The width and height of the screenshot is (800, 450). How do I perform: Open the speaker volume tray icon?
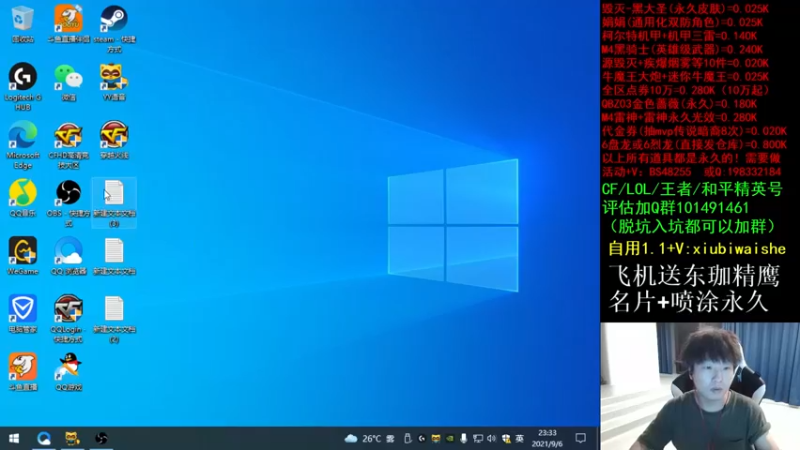pyautogui.click(x=491, y=438)
